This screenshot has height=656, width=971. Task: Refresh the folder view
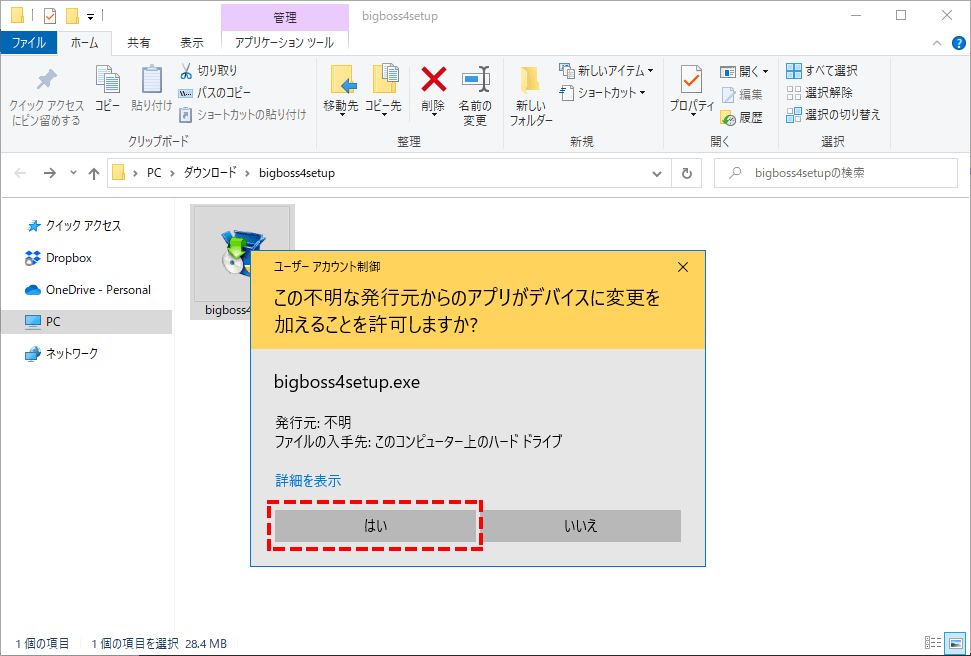[x=686, y=173]
